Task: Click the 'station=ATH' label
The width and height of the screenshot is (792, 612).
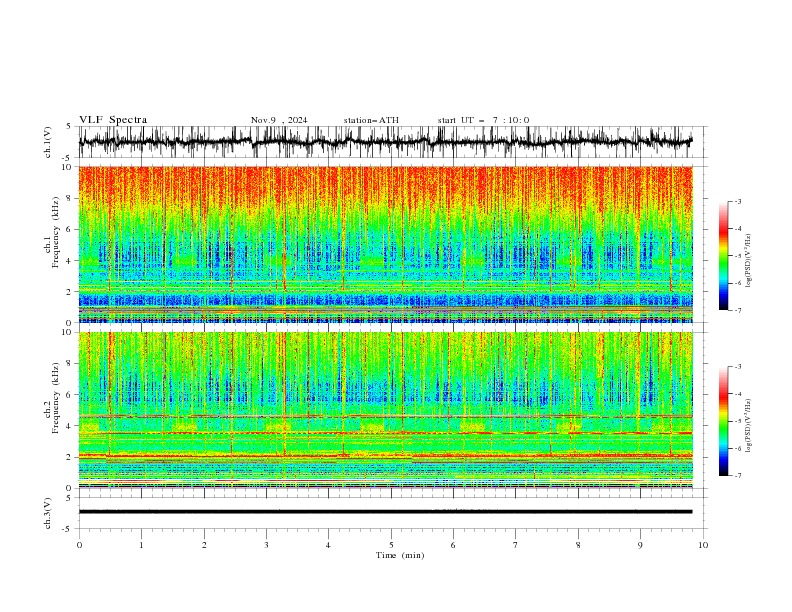Action: click(371, 120)
